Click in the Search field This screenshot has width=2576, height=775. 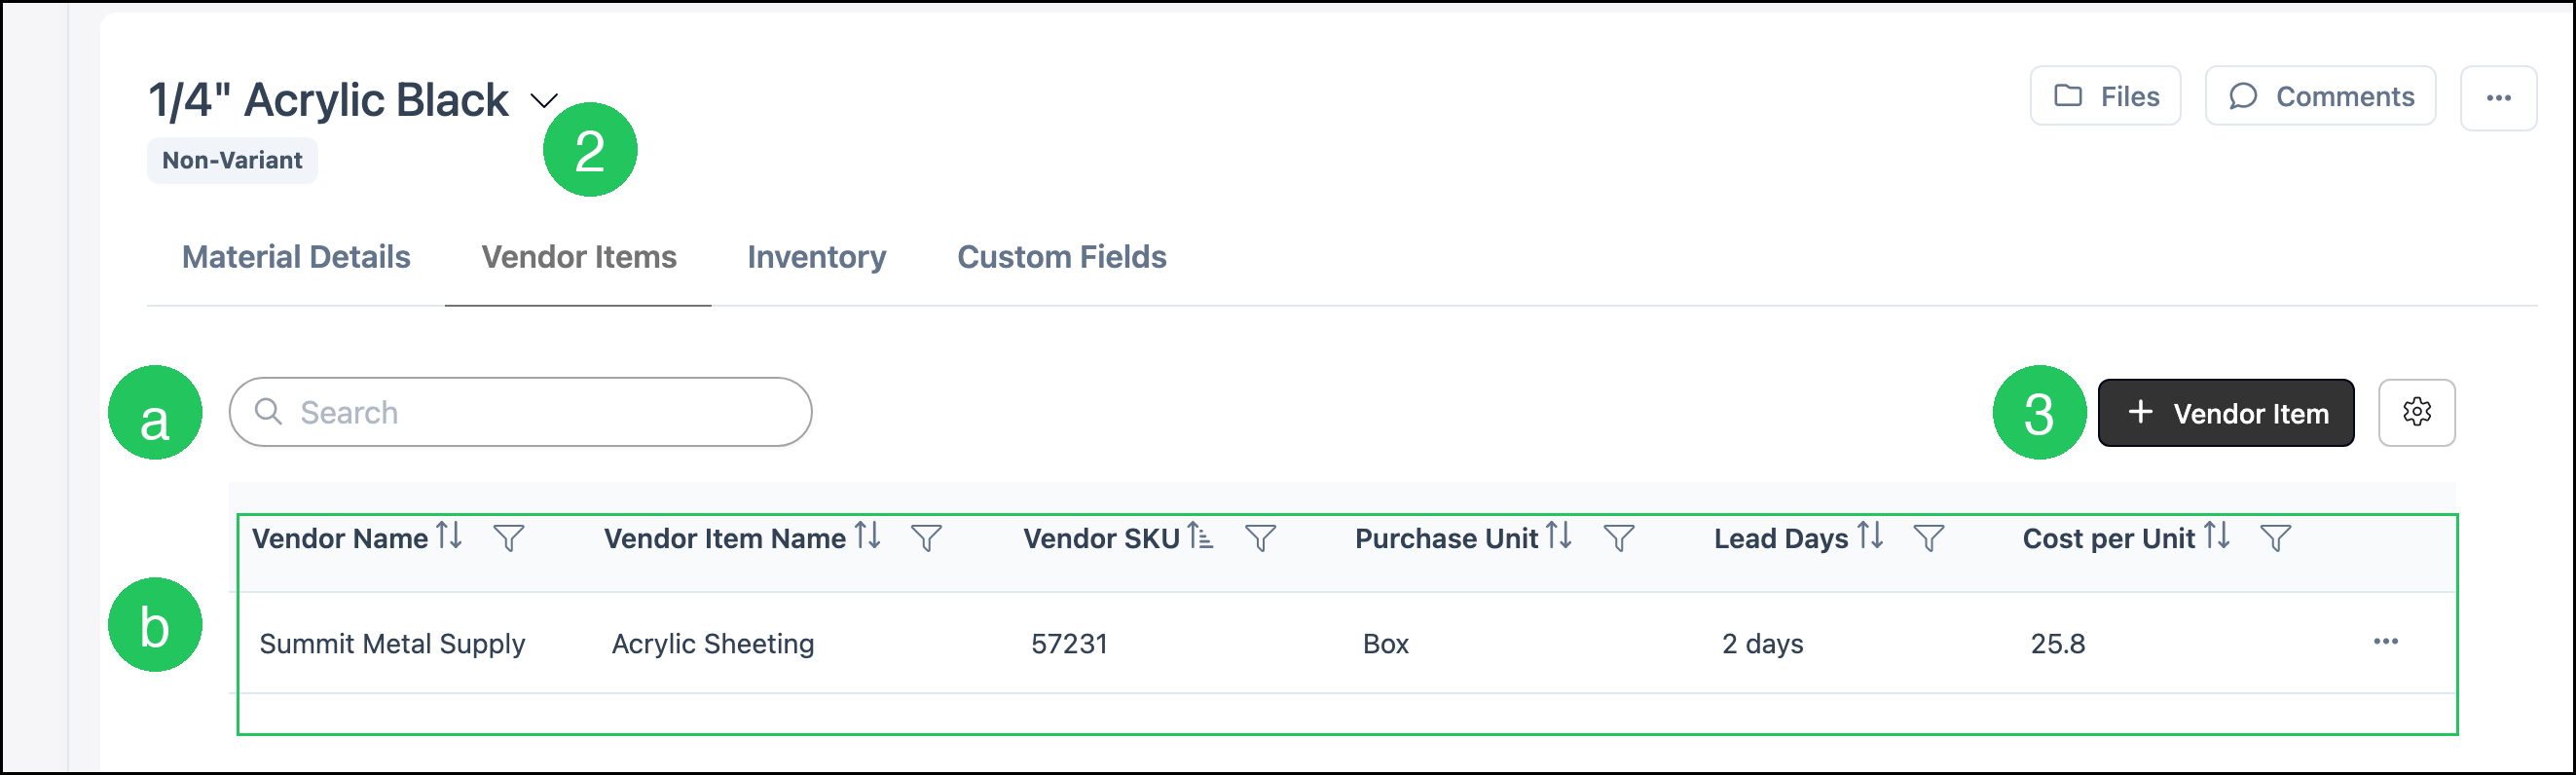tap(520, 412)
